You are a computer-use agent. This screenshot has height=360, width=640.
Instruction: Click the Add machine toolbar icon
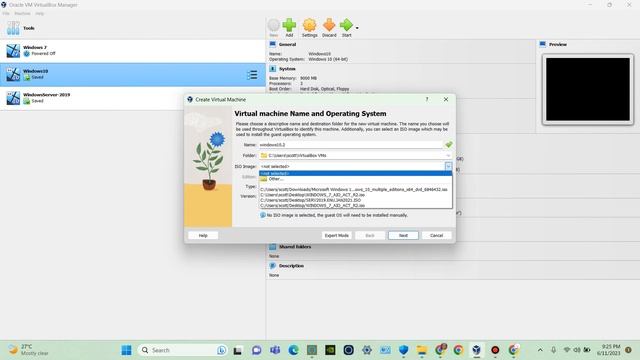[x=289, y=27]
